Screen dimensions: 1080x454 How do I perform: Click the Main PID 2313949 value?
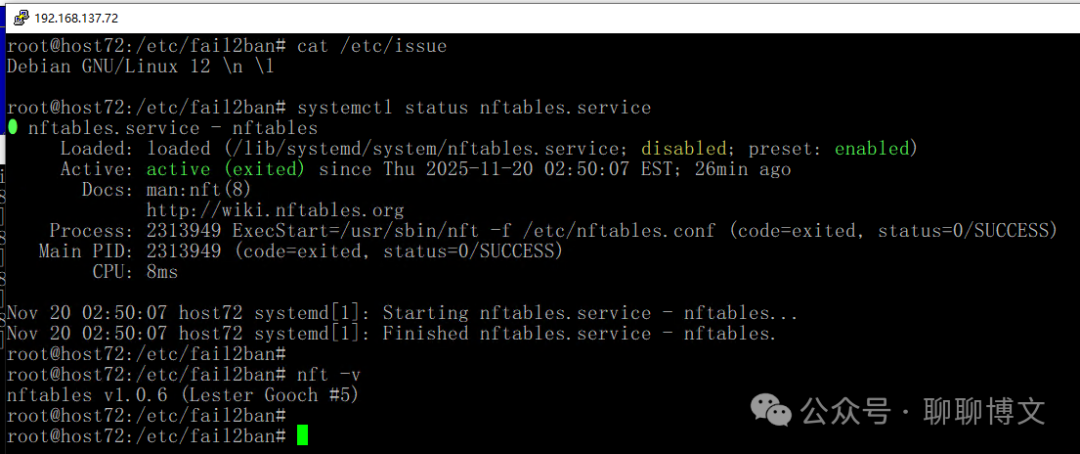[183, 251]
